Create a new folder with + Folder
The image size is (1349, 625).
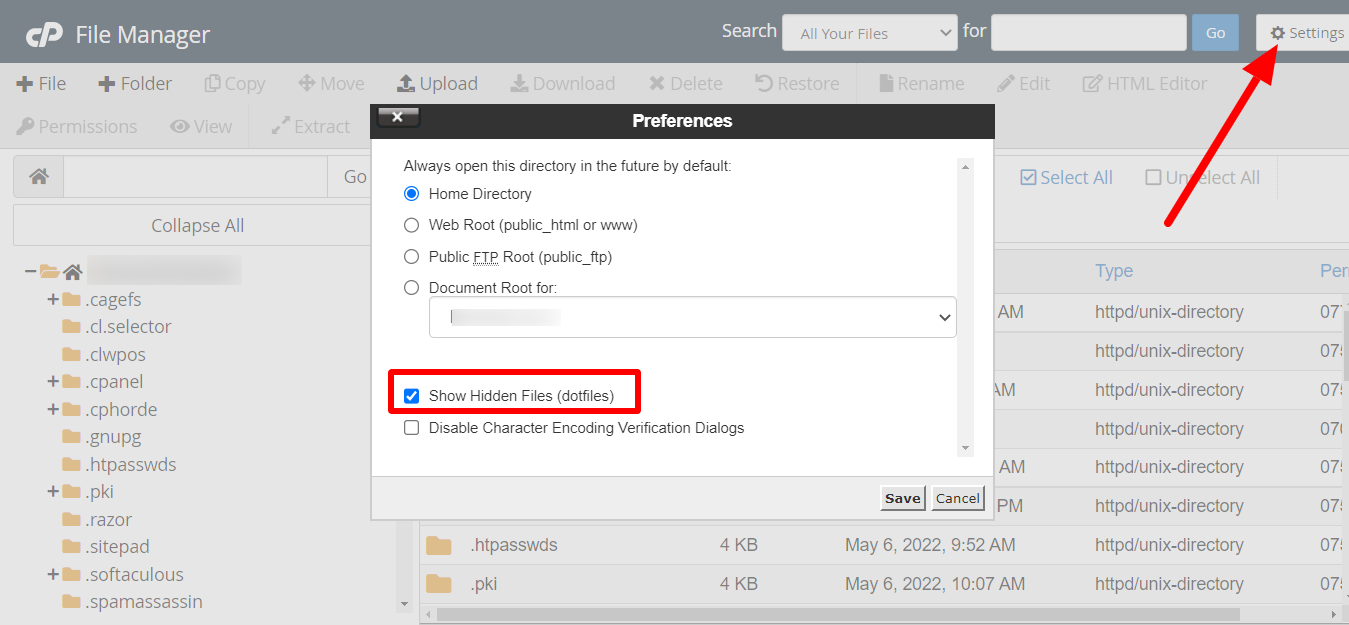(135, 84)
